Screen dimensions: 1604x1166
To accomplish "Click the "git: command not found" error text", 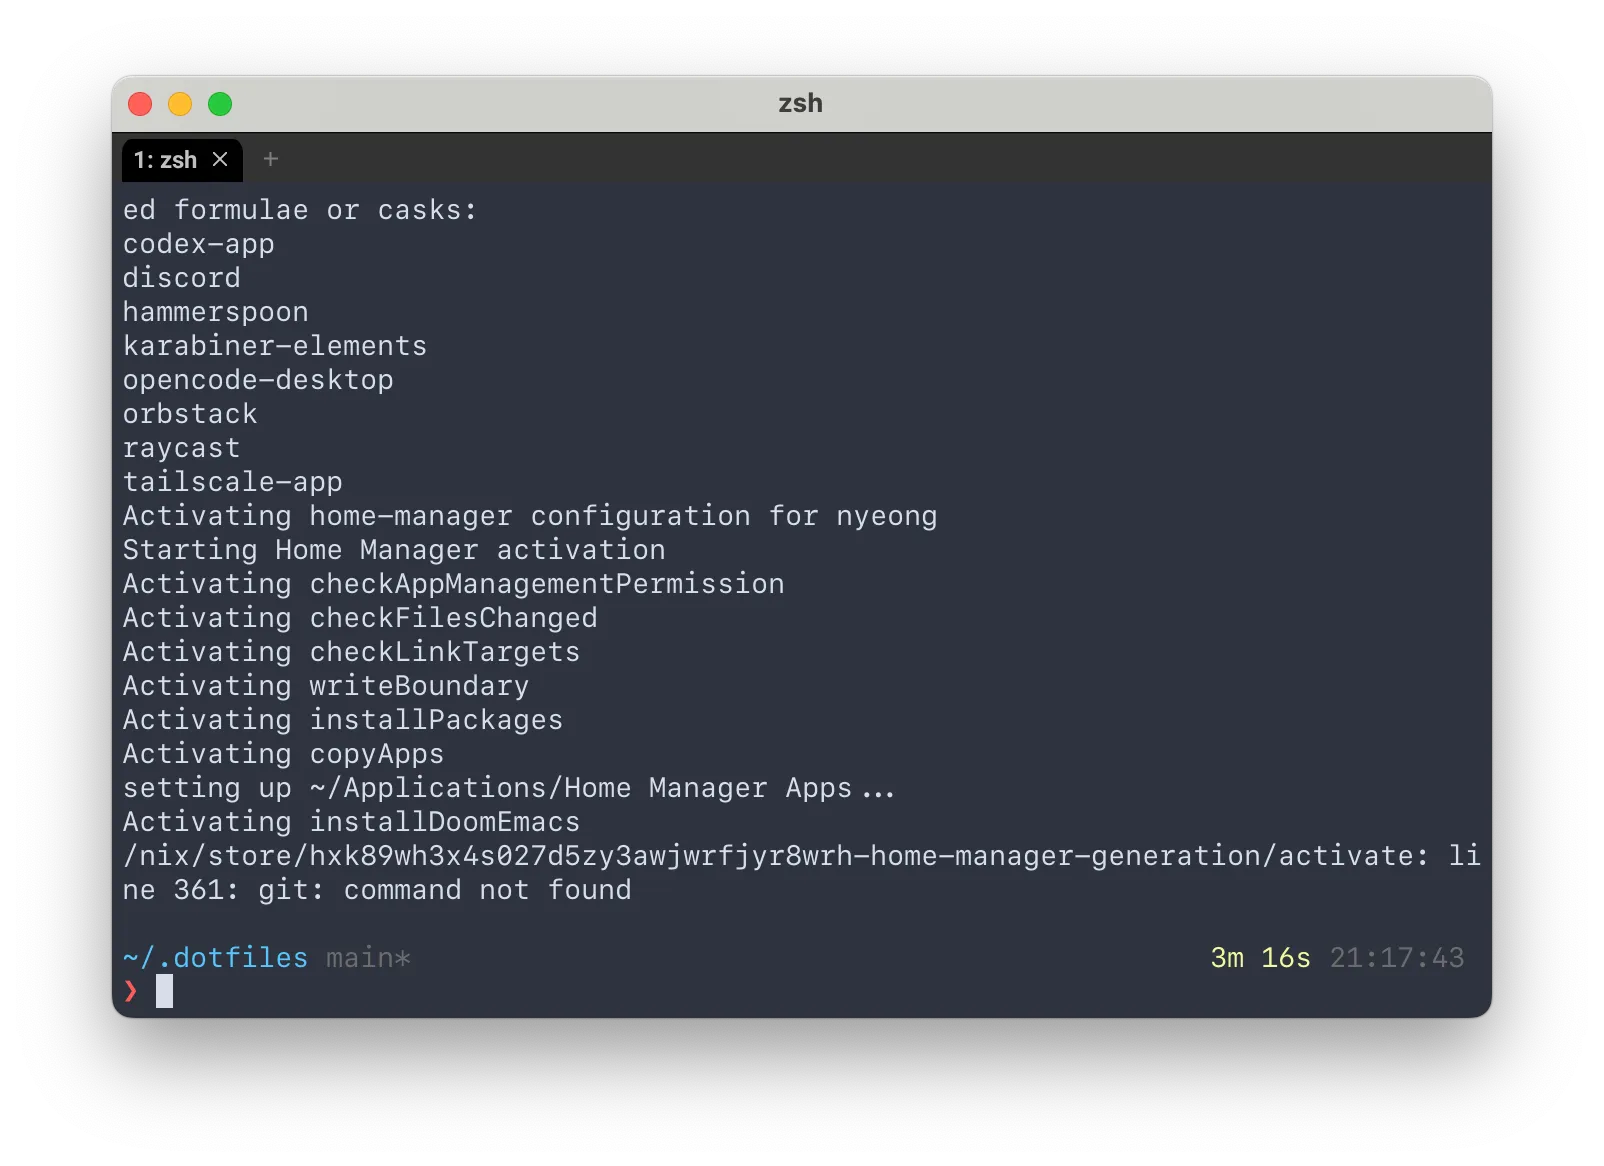I will coord(444,890).
